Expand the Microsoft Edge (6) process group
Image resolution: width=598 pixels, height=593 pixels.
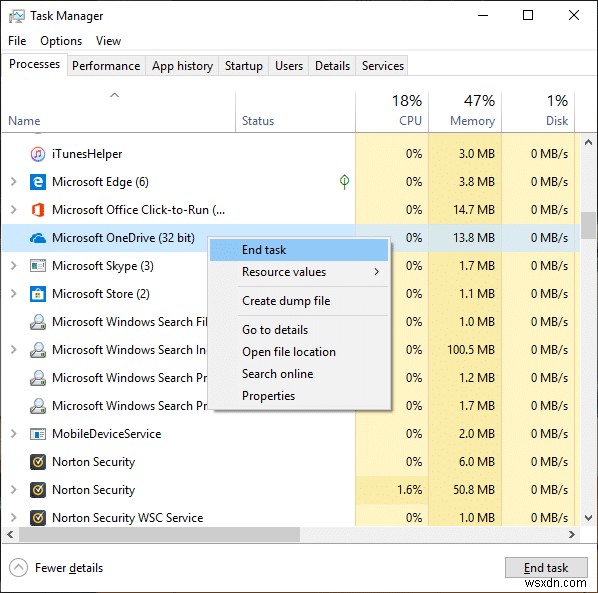pos(13,182)
